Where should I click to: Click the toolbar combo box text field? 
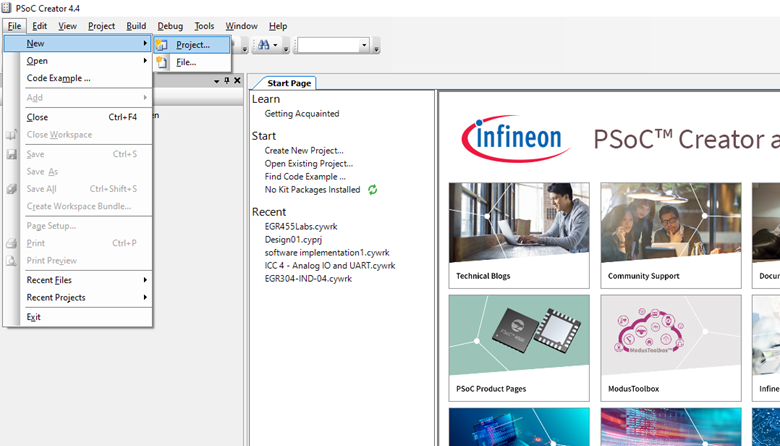pyautogui.click(x=329, y=45)
